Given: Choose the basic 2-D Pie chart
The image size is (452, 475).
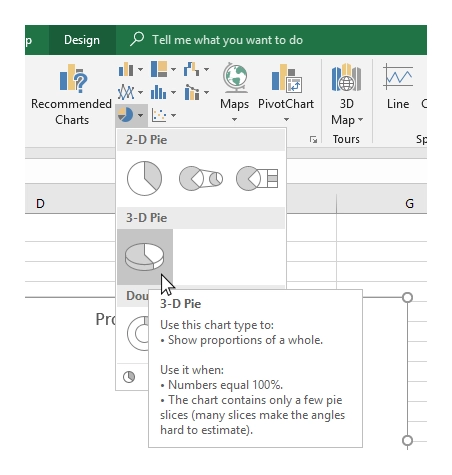Looking at the screenshot, I should 144,178.
